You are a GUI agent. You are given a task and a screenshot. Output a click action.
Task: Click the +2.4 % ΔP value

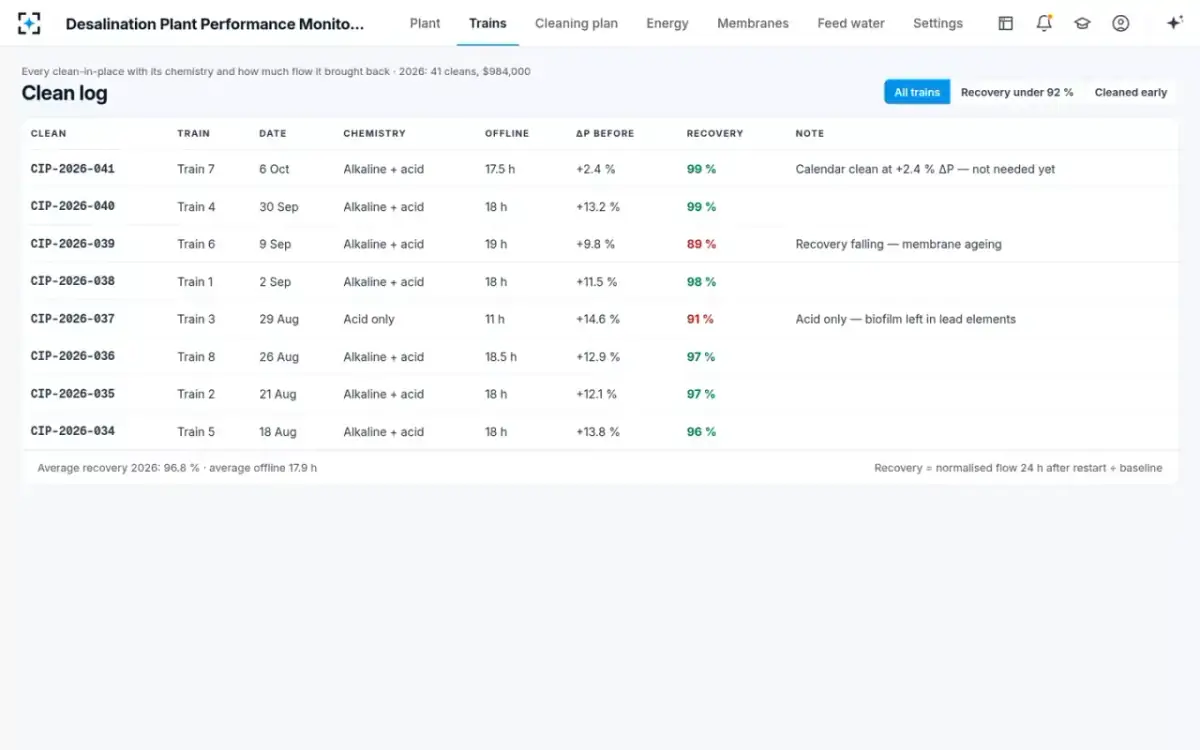point(596,169)
